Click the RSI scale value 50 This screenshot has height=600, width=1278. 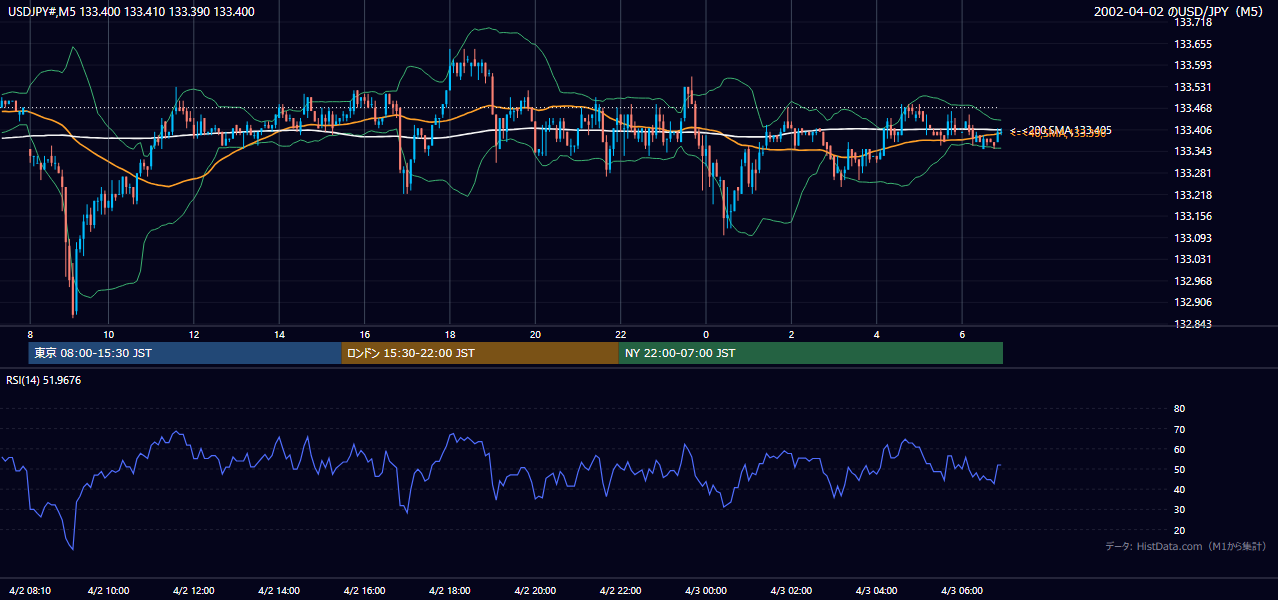[1179, 469]
